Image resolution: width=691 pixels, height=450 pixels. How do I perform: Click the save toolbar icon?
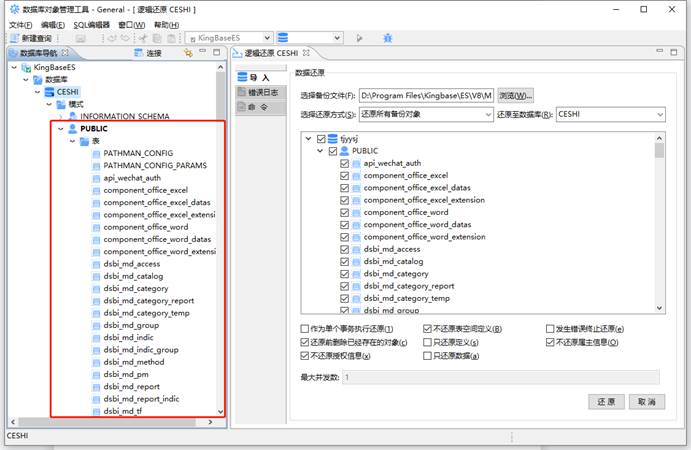pos(80,38)
